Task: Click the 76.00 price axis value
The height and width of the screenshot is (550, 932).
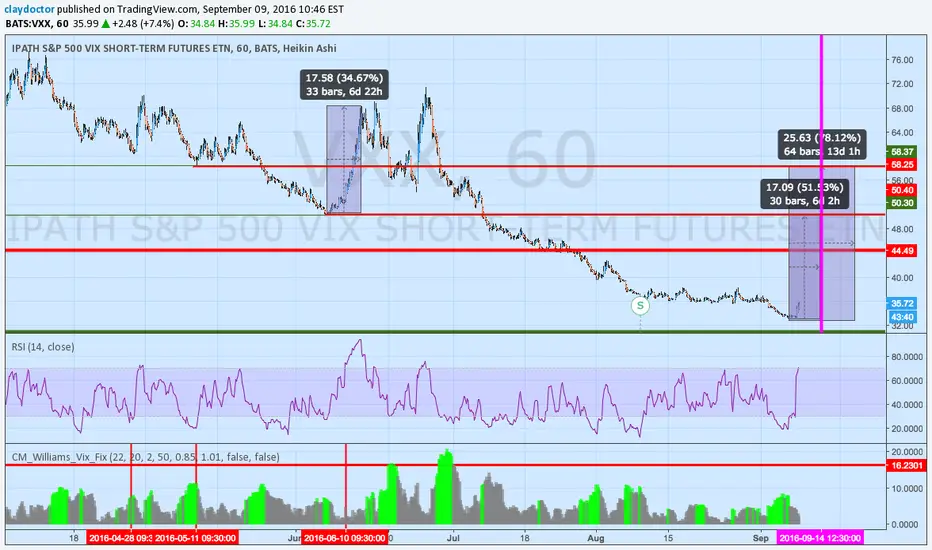Action: (902, 60)
